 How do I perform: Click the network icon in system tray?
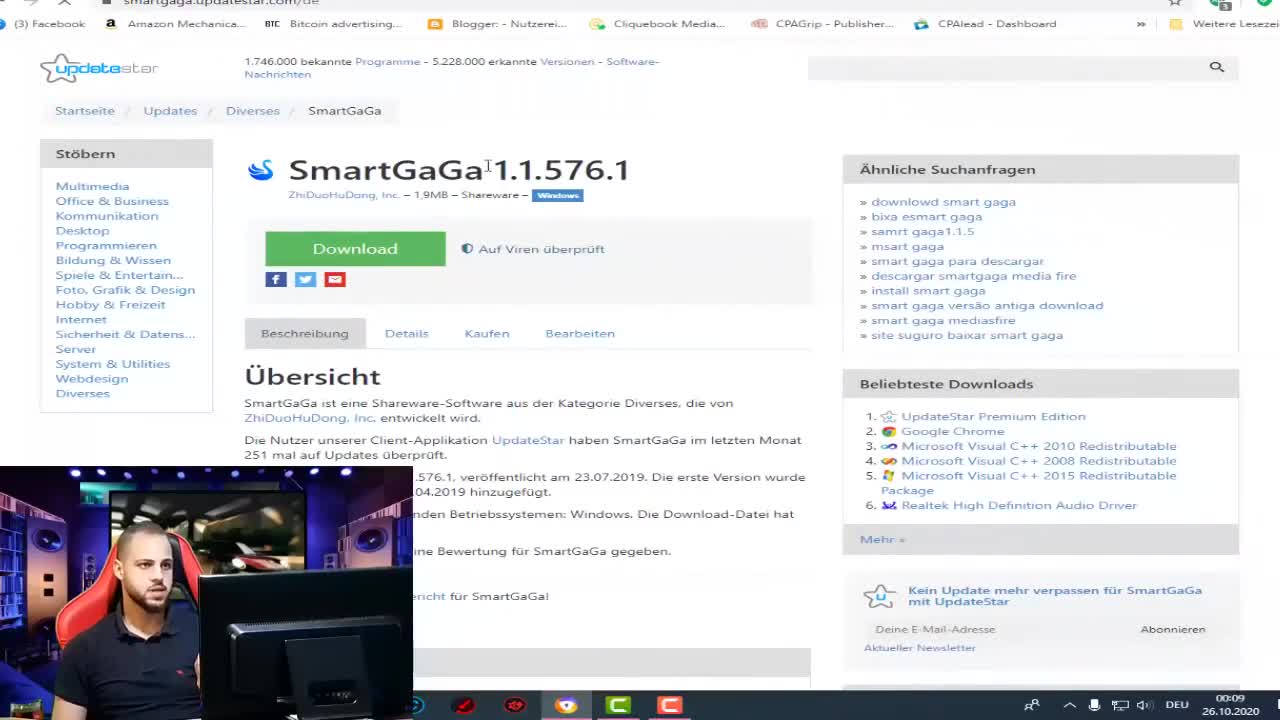tap(1120, 705)
